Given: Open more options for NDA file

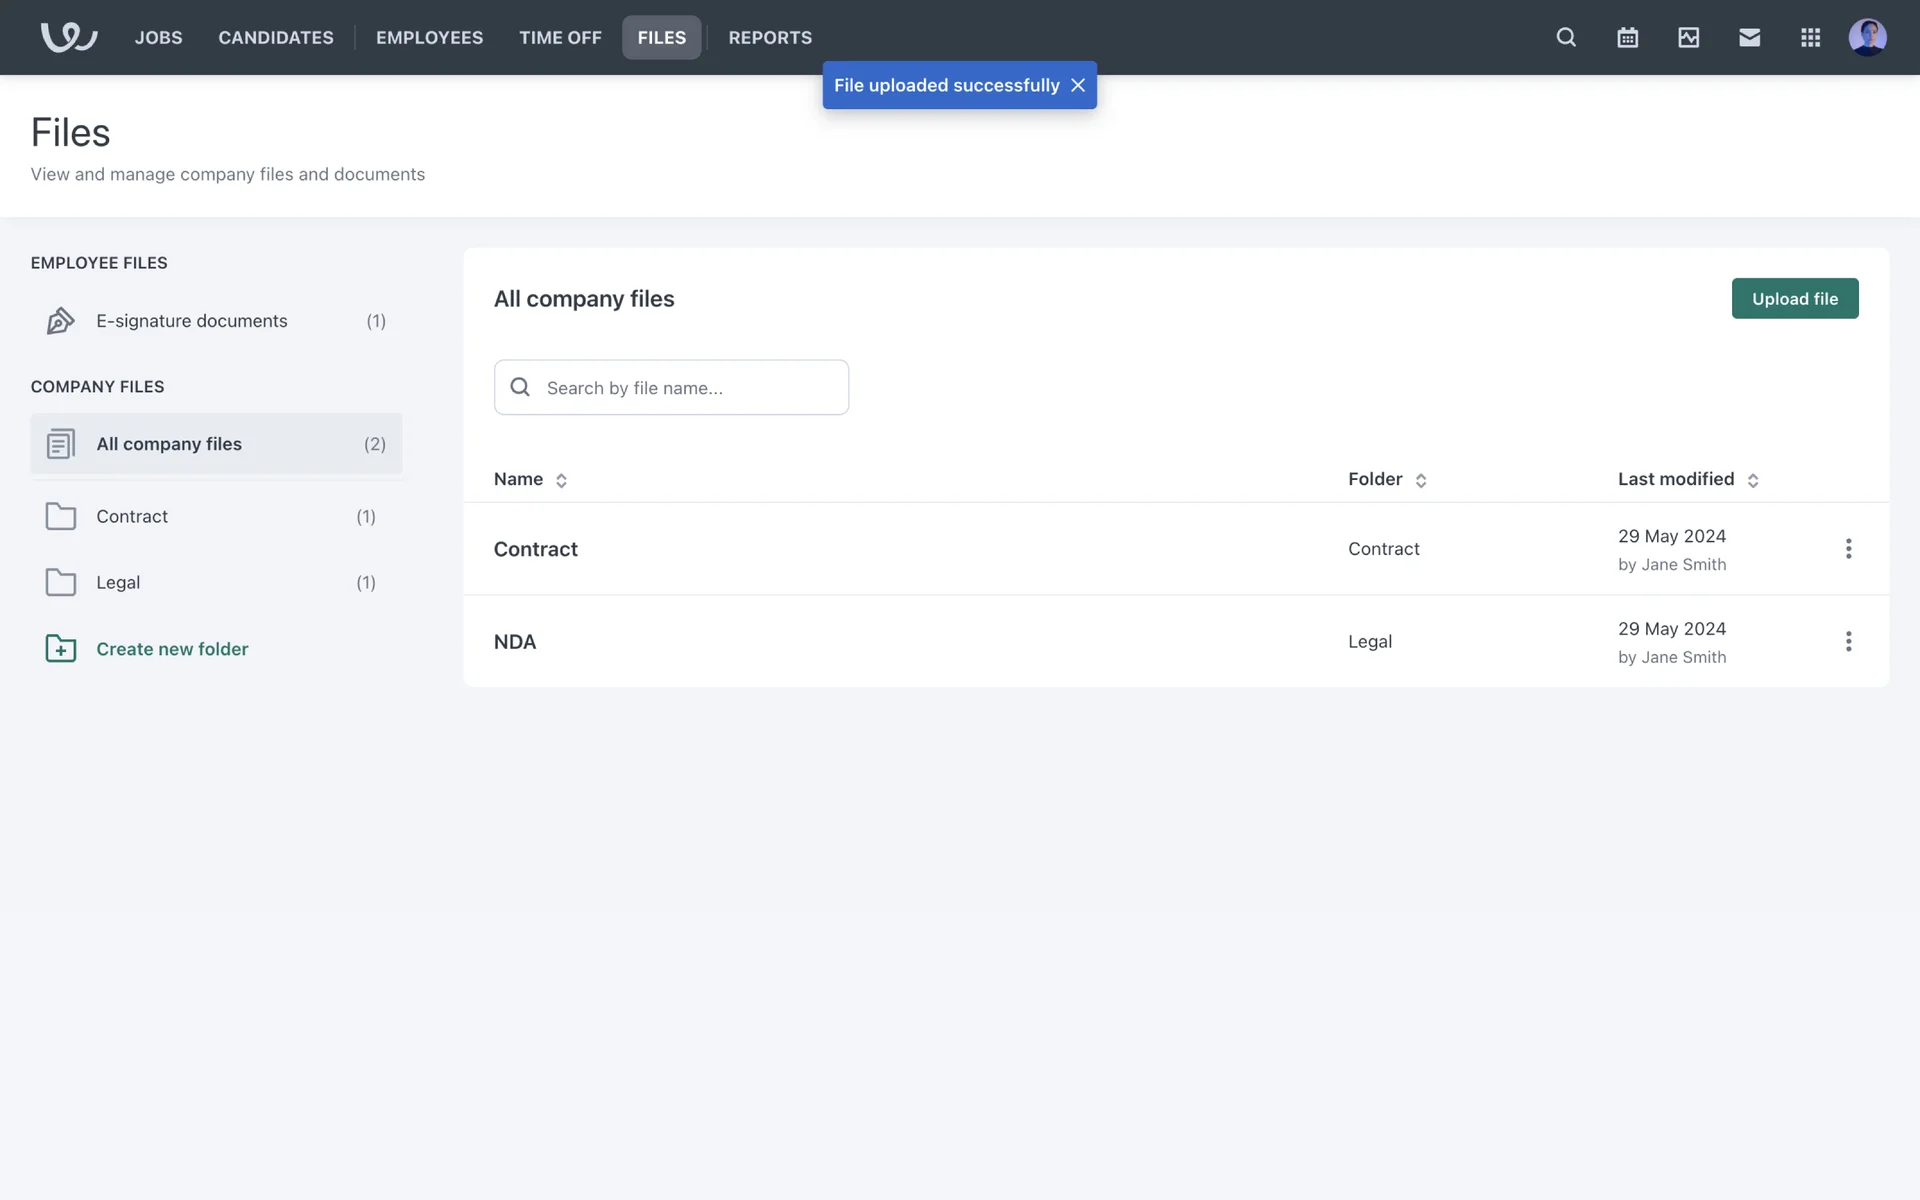Looking at the screenshot, I should tap(1848, 641).
